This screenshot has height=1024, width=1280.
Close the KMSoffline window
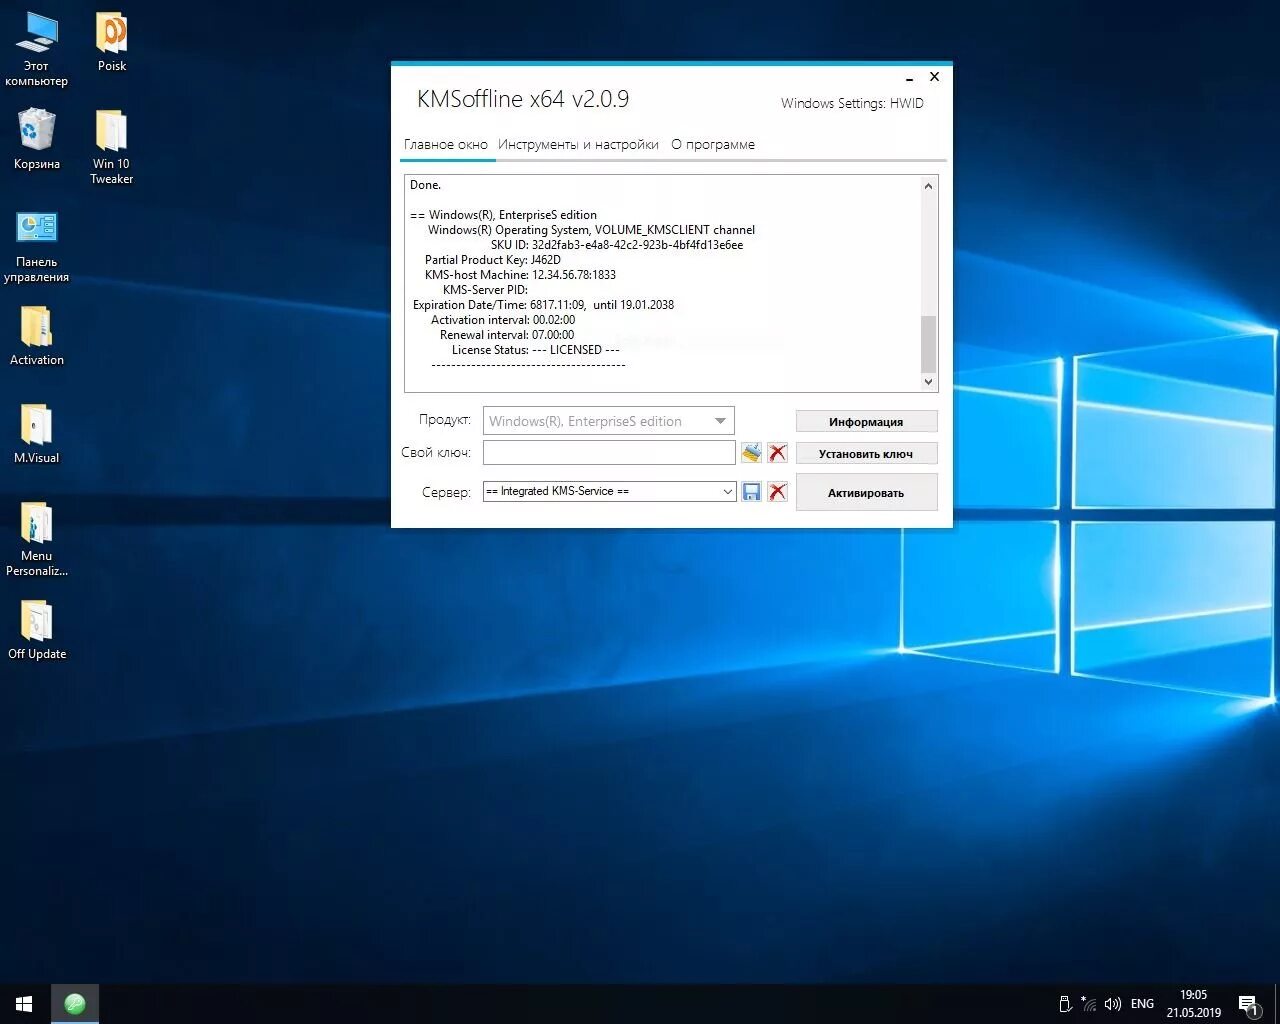(934, 77)
